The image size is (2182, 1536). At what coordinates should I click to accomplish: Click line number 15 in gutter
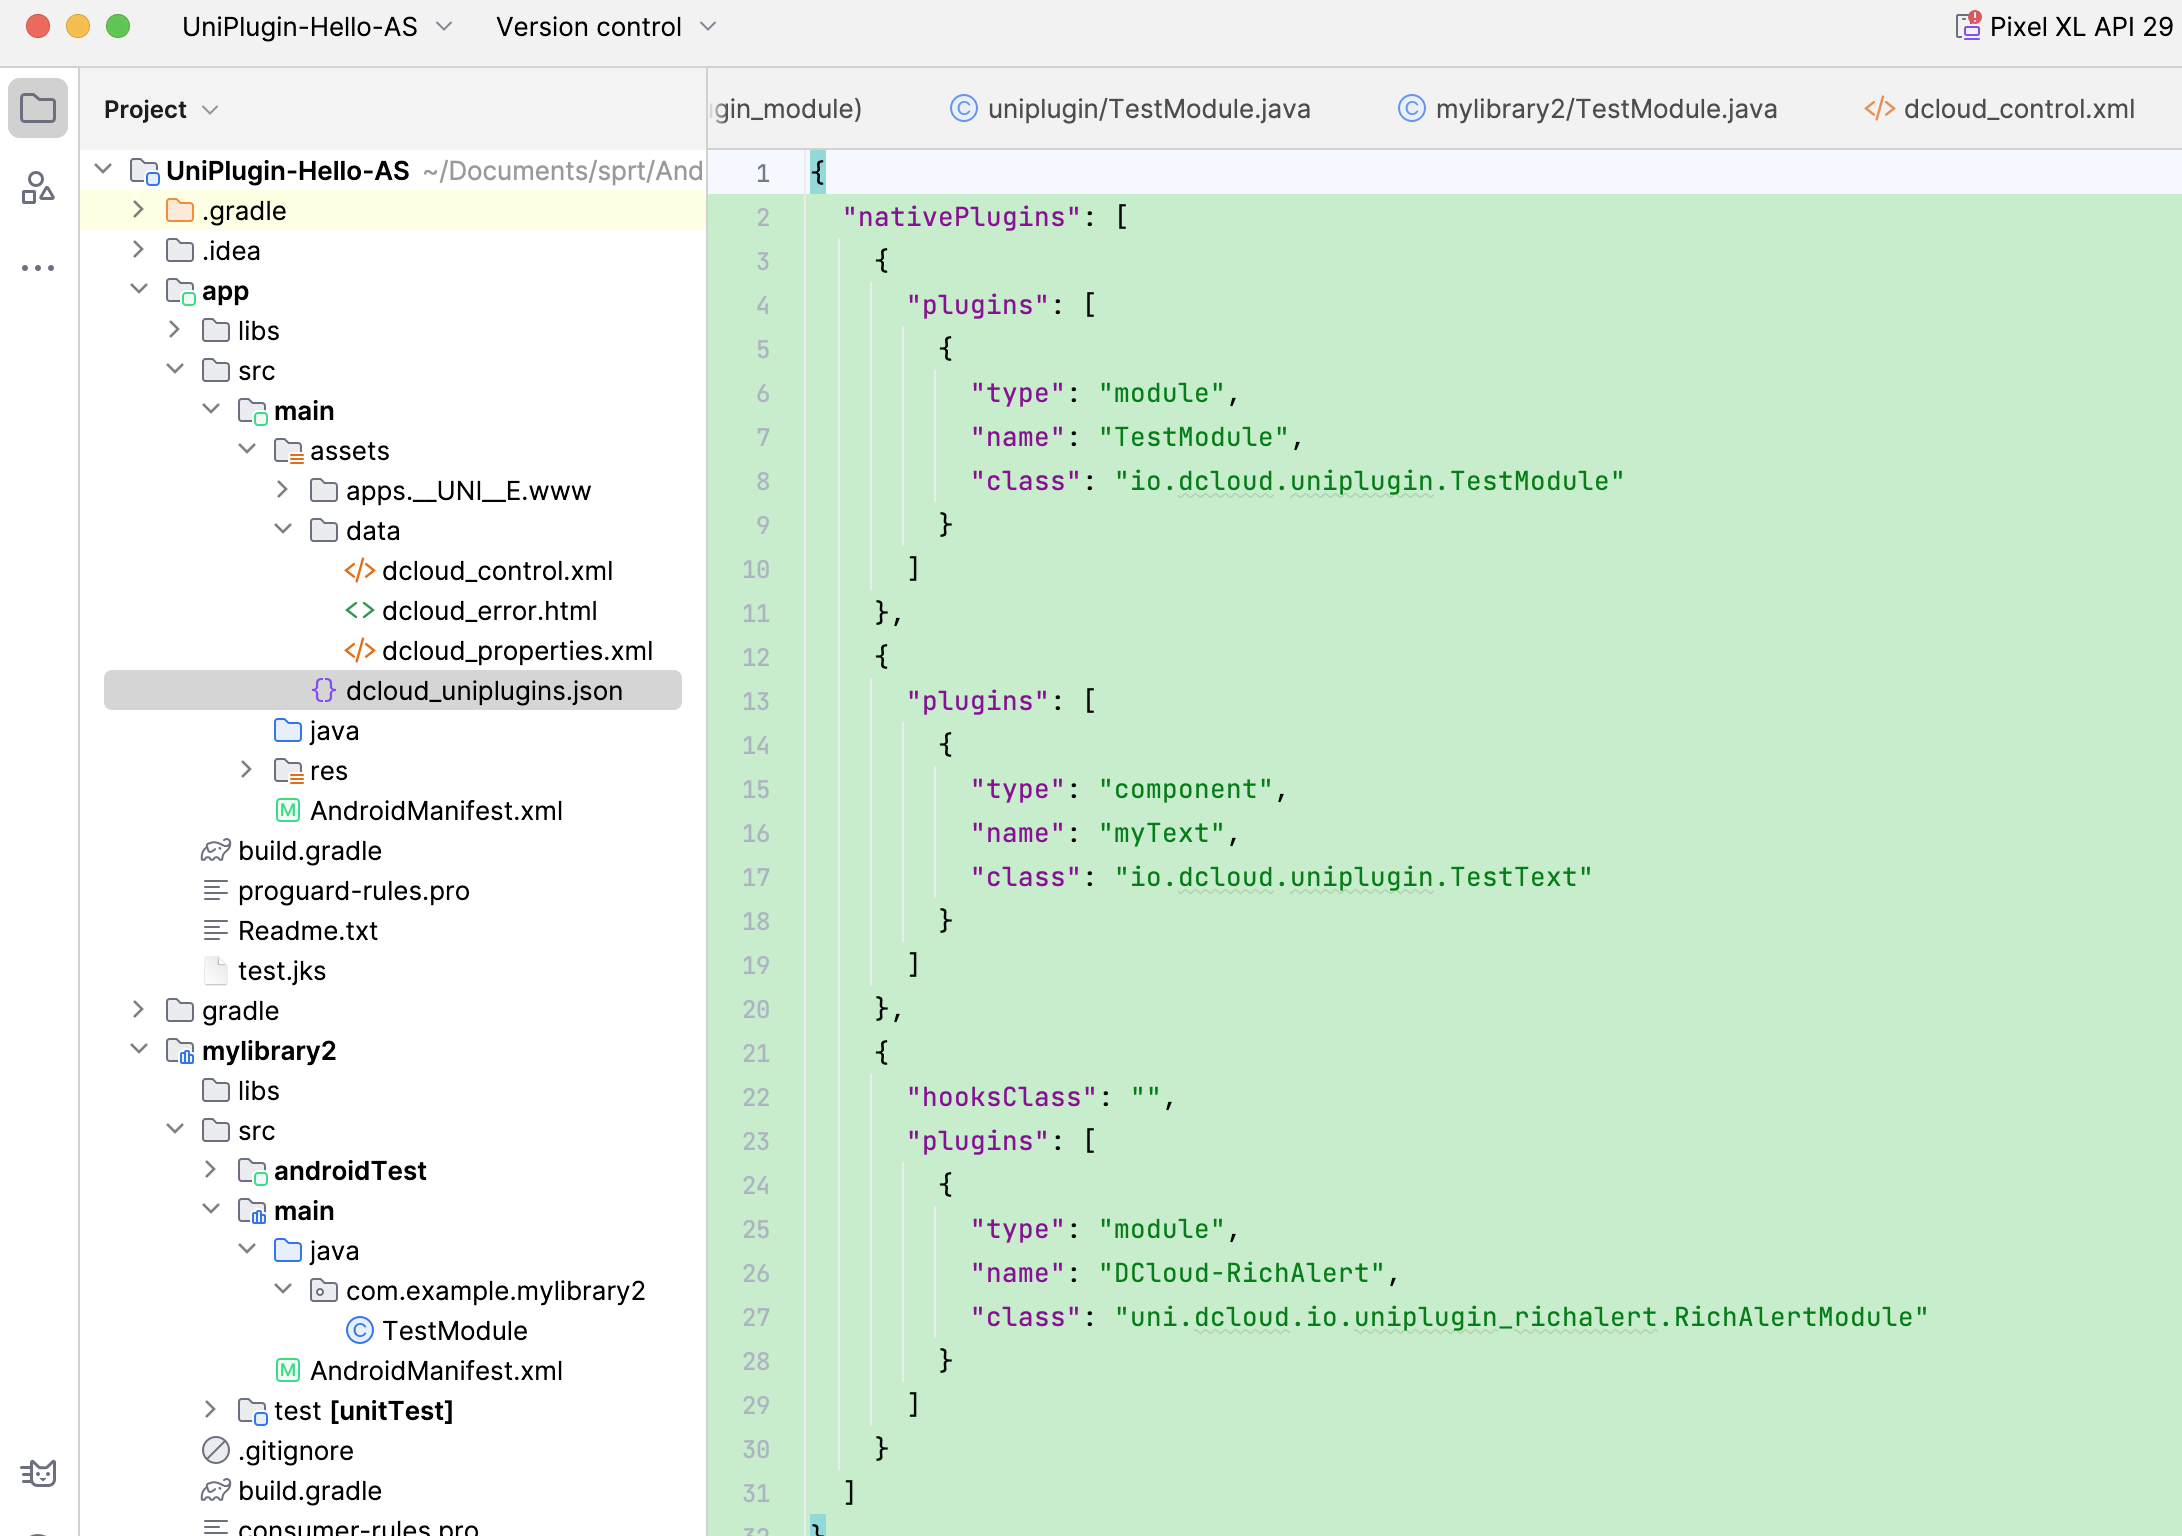(x=756, y=790)
